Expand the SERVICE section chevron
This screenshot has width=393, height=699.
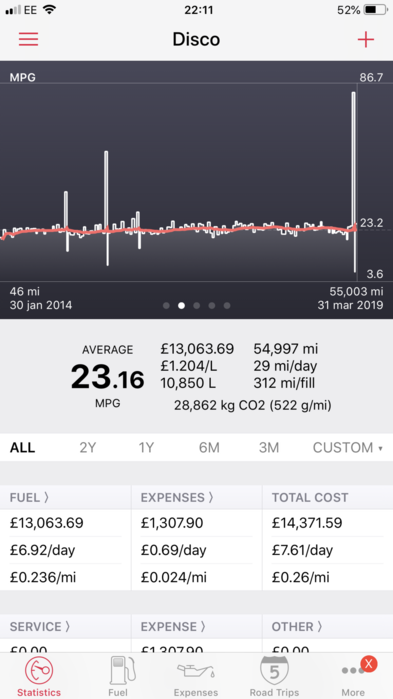[40, 626]
